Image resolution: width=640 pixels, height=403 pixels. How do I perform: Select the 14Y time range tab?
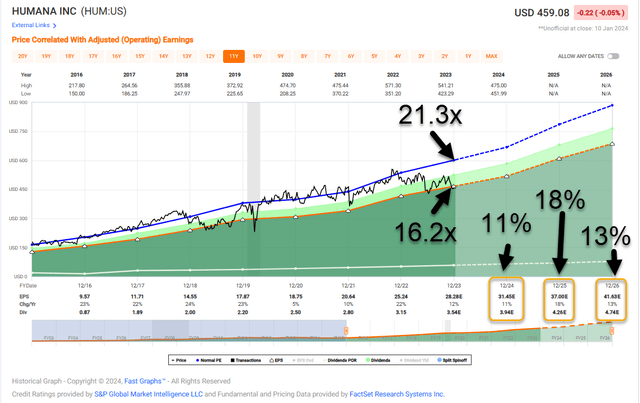coord(164,56)
